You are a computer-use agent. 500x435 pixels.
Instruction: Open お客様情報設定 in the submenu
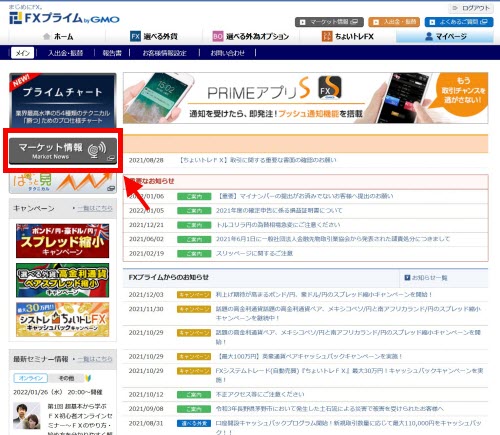pos(164,53)
